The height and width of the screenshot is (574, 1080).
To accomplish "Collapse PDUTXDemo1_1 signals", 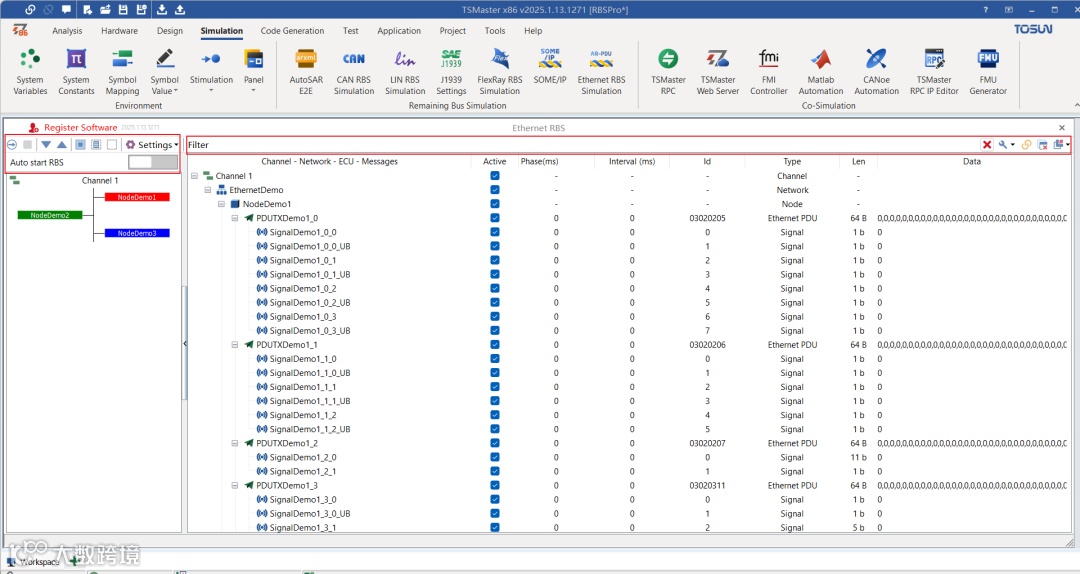I will click(x=235, y=345).
